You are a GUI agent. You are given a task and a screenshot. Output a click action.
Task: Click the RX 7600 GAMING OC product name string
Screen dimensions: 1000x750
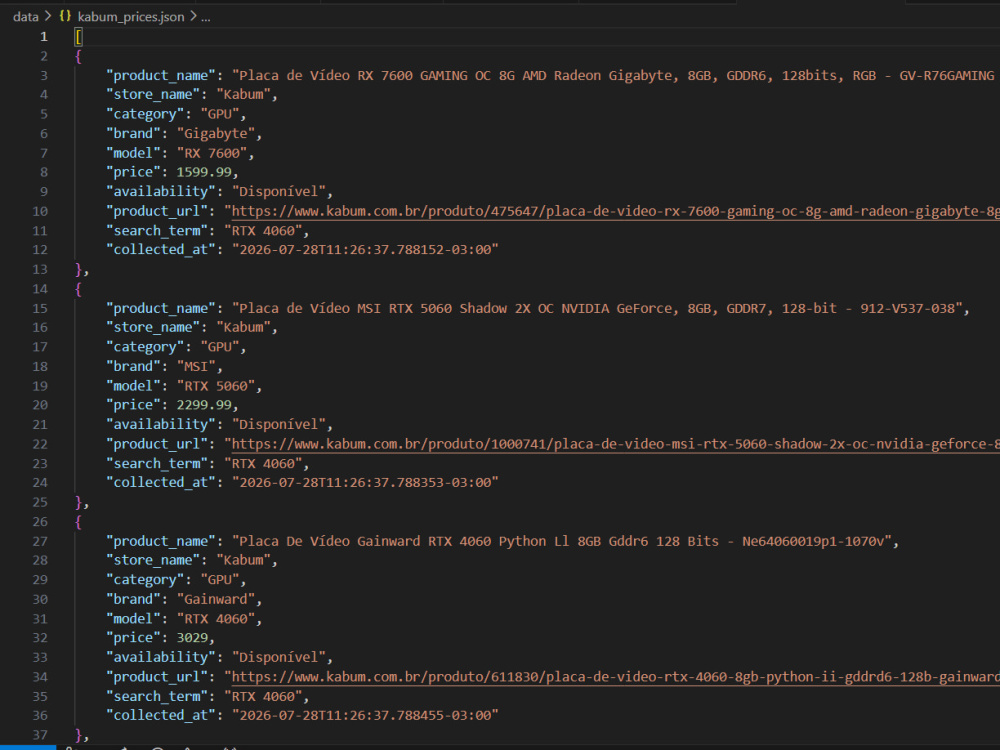(x=615, y=75)
